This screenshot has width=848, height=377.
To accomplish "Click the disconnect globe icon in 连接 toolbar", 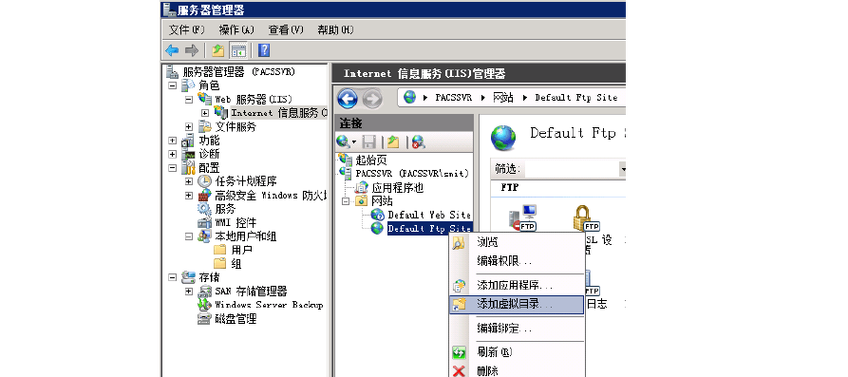I will click(418, 142).
